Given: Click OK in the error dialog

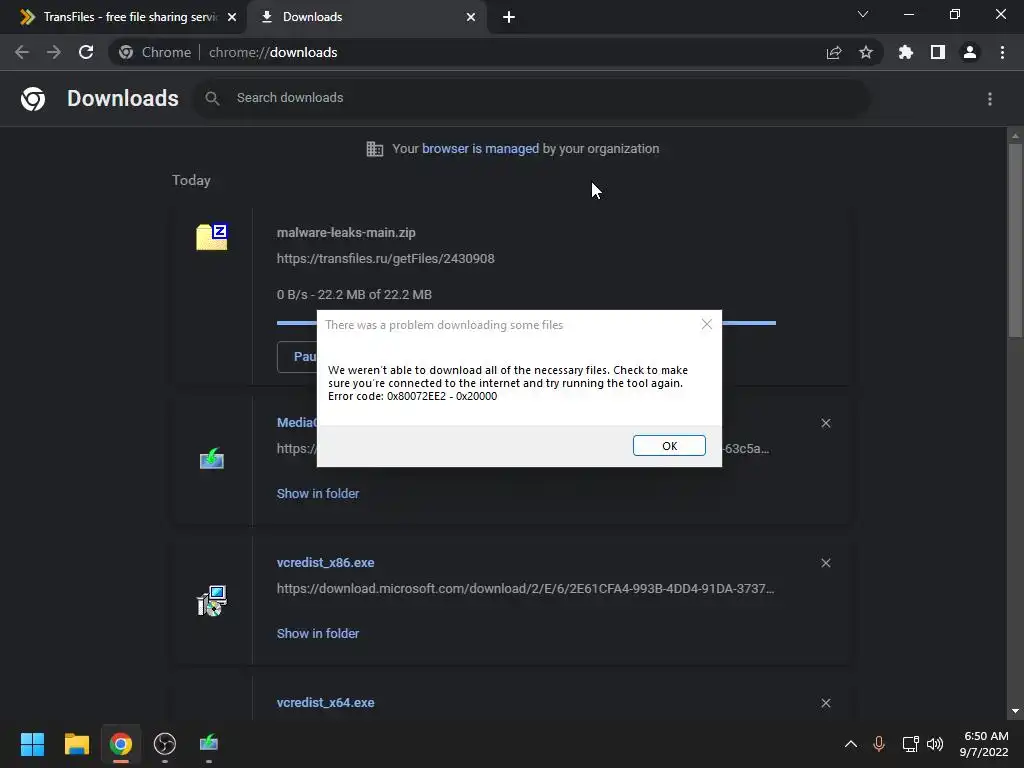Looking at the screenshot, I should coord(669,445).
